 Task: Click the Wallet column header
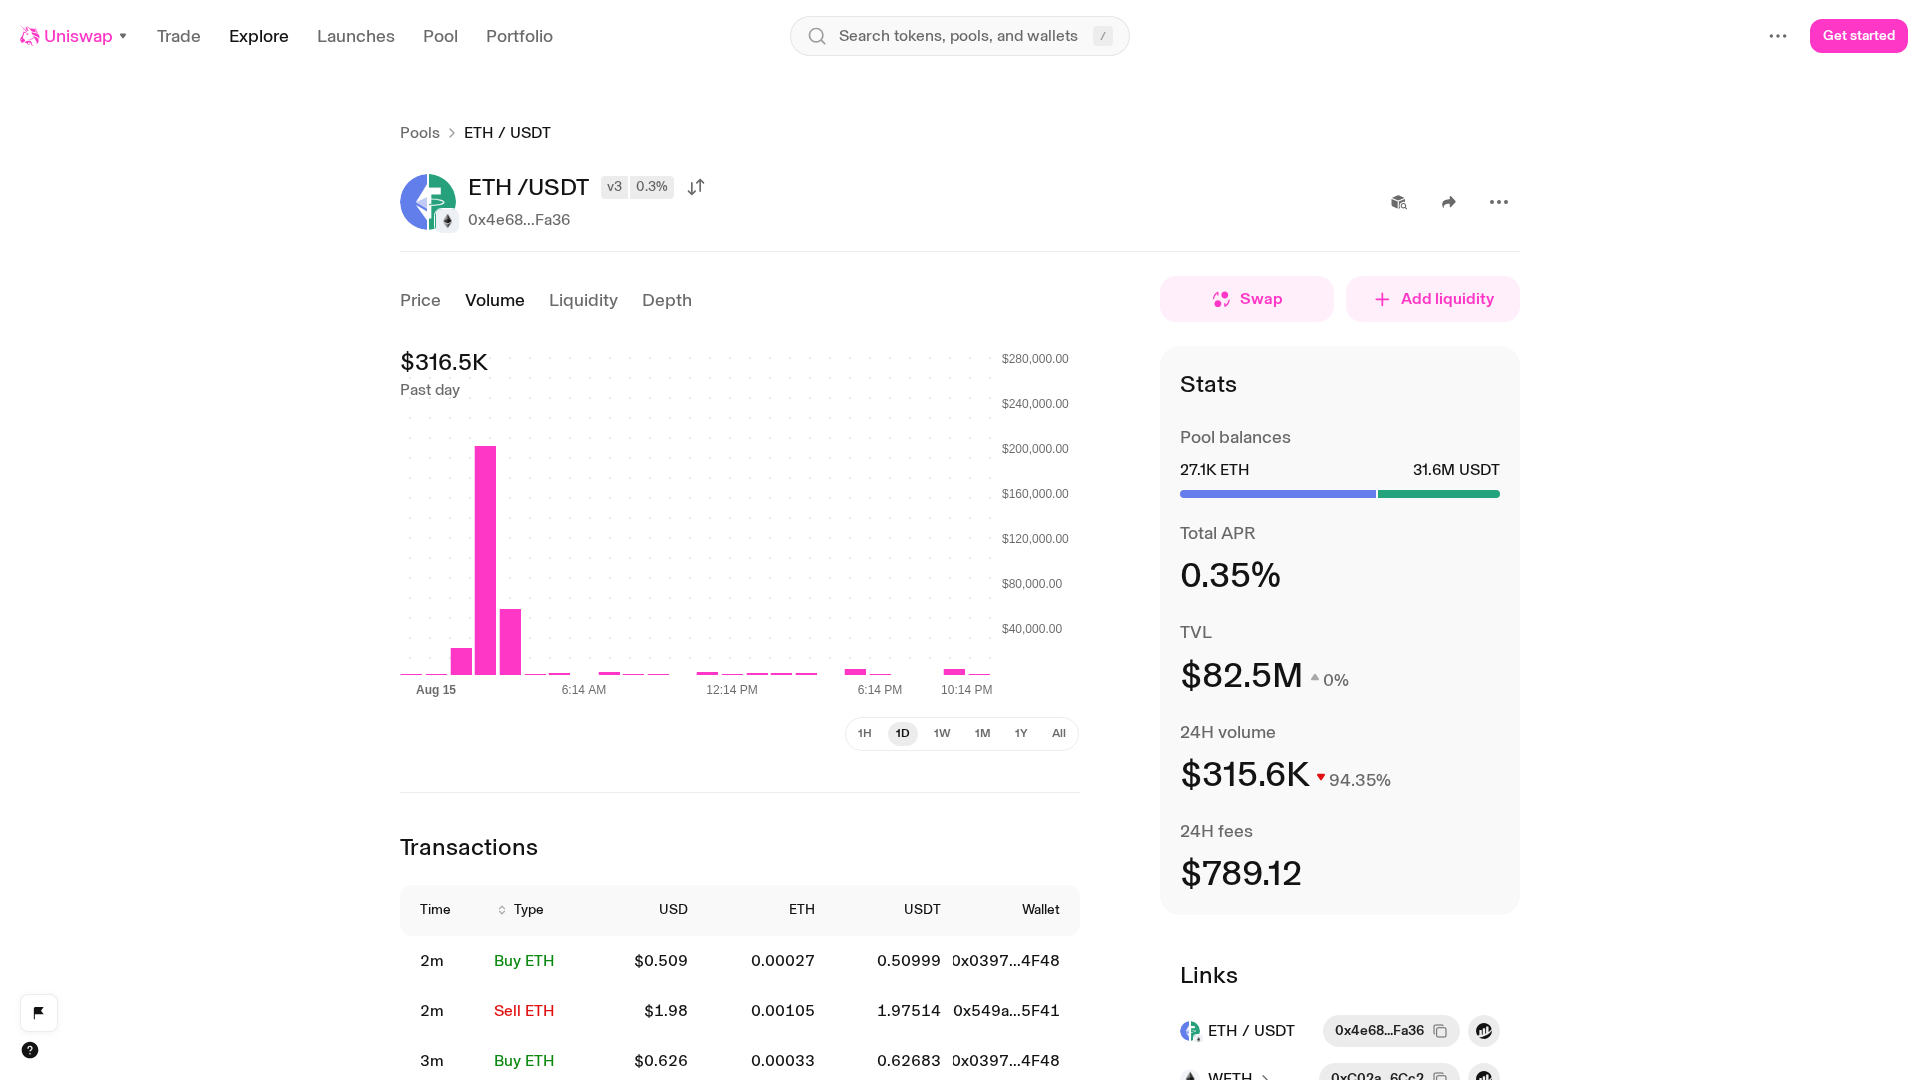point(1041,910)
